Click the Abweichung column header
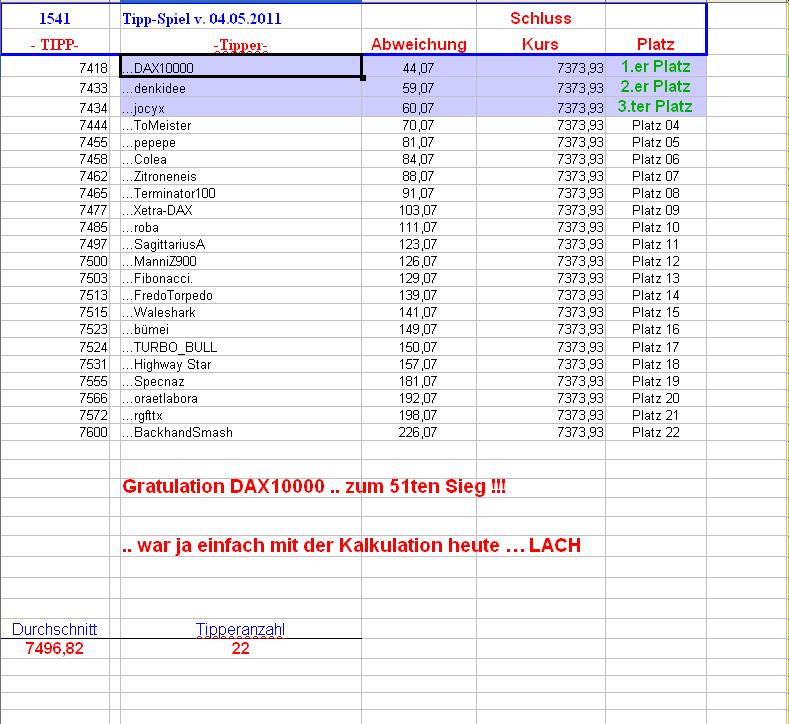 pyautogui.click(x=419, y=44)
